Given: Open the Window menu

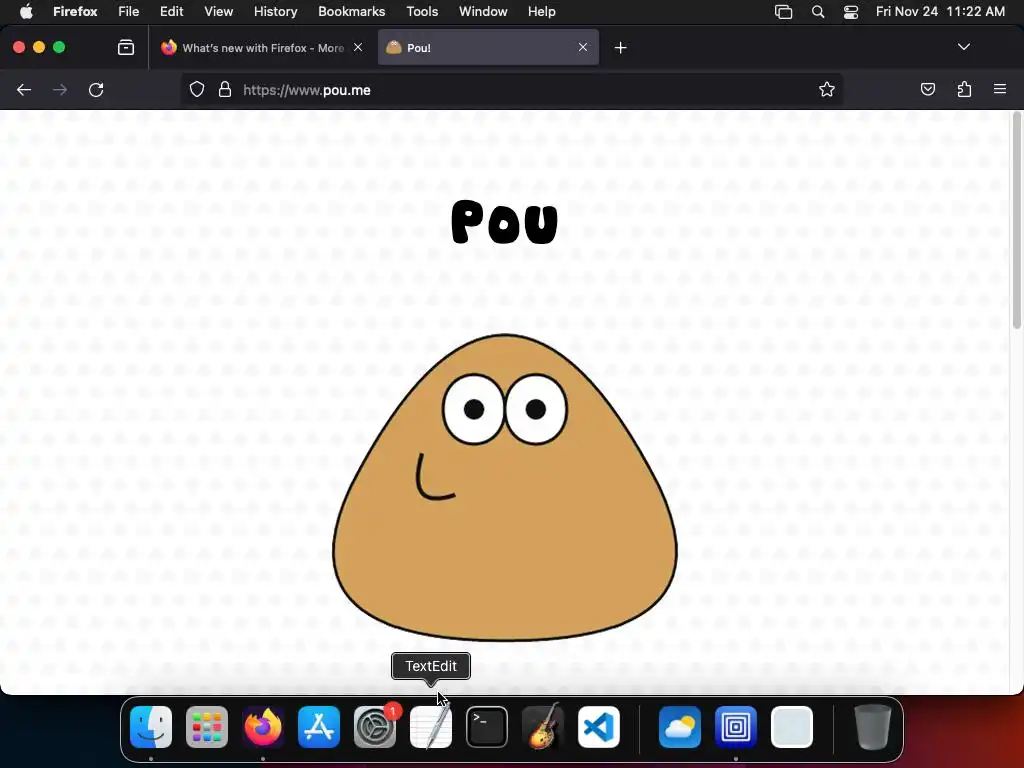Looking at the screenshot, I should (483, 11).
